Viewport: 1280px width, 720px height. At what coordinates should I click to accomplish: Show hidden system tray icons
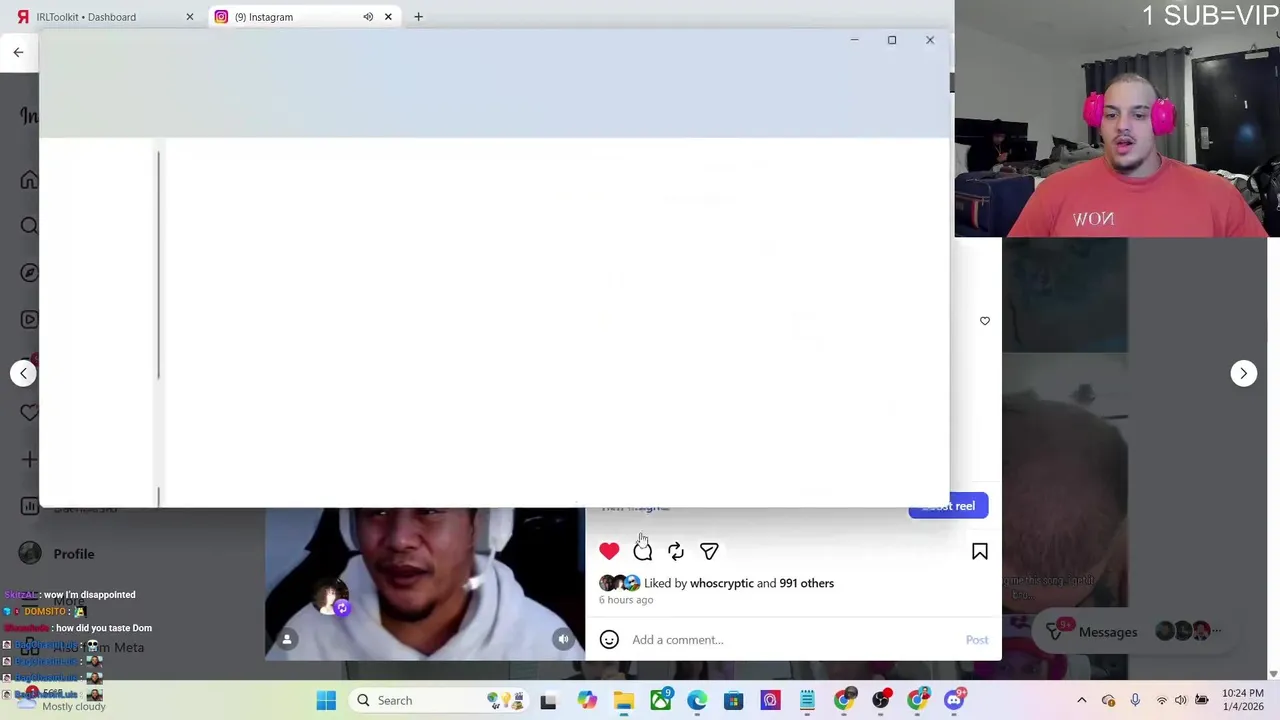point(1081,700)
